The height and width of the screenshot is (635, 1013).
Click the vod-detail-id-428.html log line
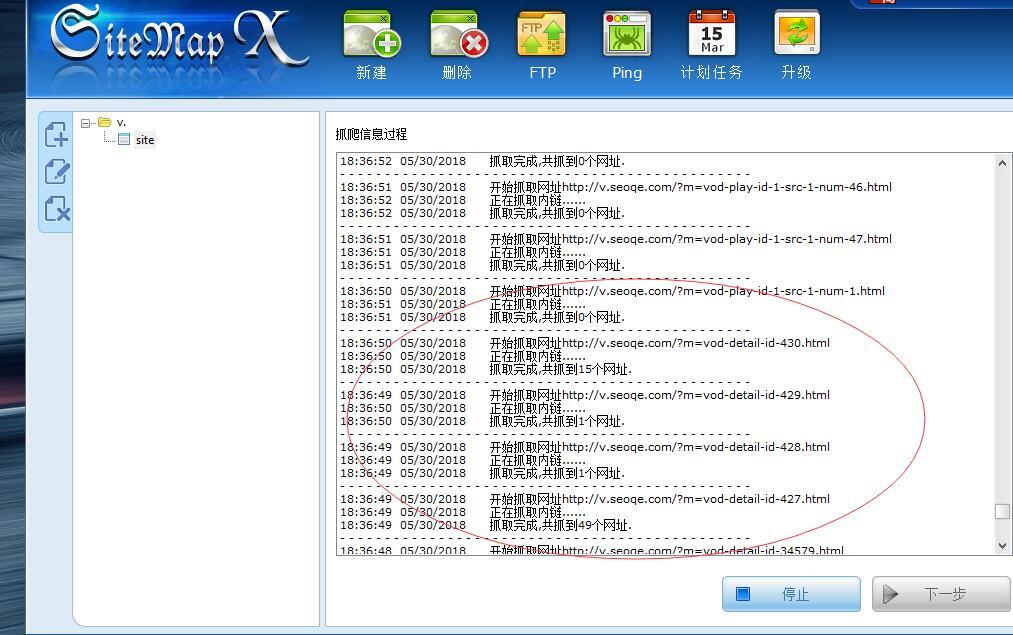(x=585, y=447)
